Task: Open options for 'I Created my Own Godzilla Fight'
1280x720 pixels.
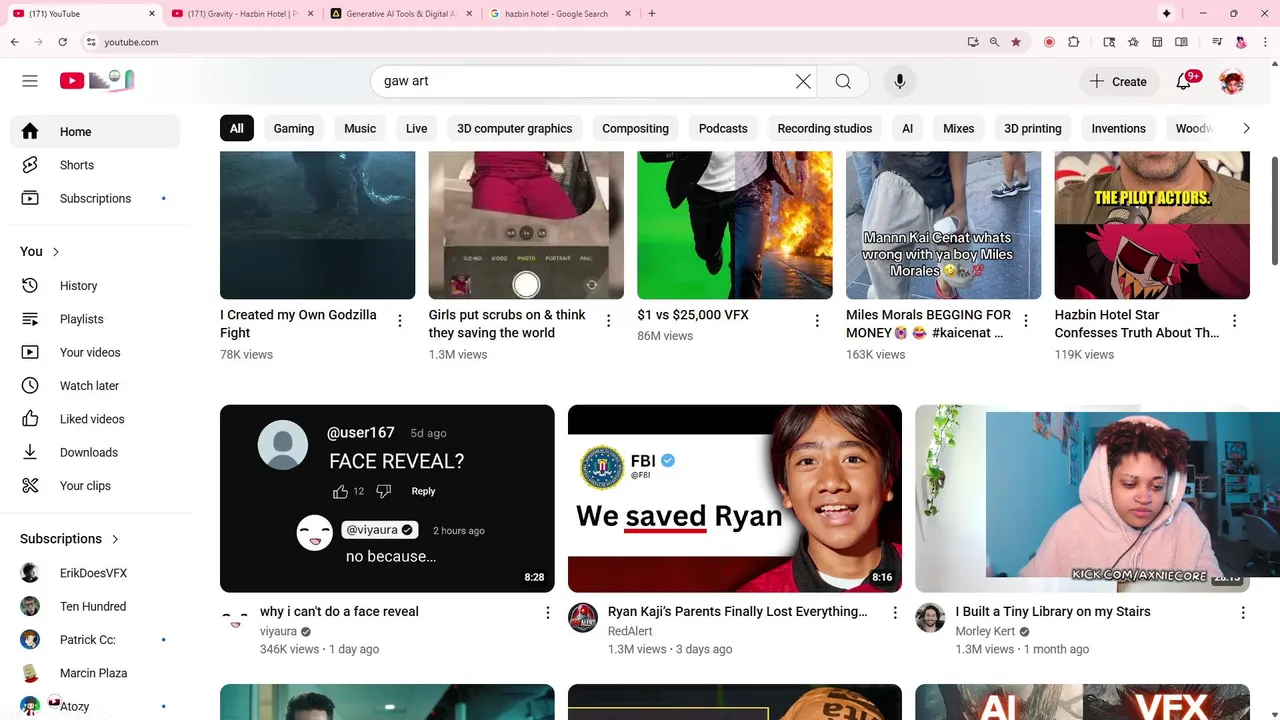Action: point(400,321)
